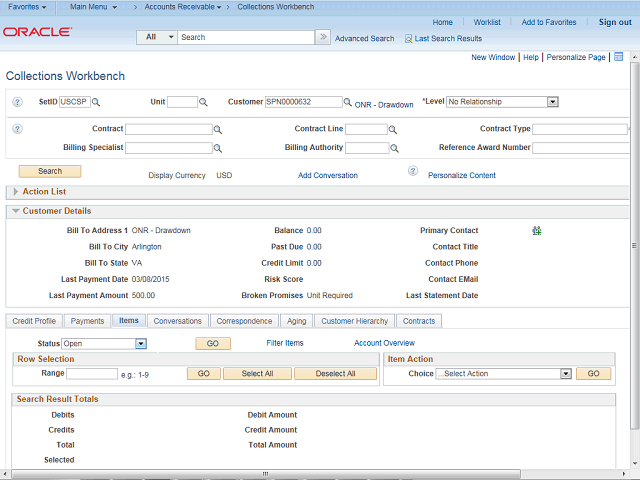
Task: Collapse the Customer Details section
Action: [14, 211]
